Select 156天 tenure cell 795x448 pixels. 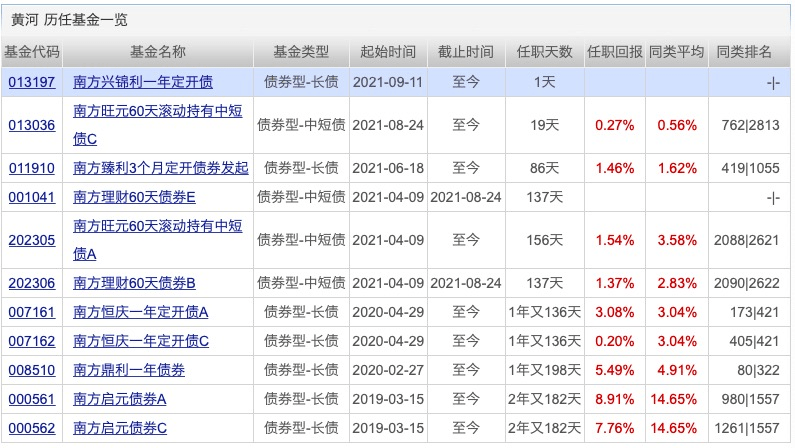[x=545, y=240]
